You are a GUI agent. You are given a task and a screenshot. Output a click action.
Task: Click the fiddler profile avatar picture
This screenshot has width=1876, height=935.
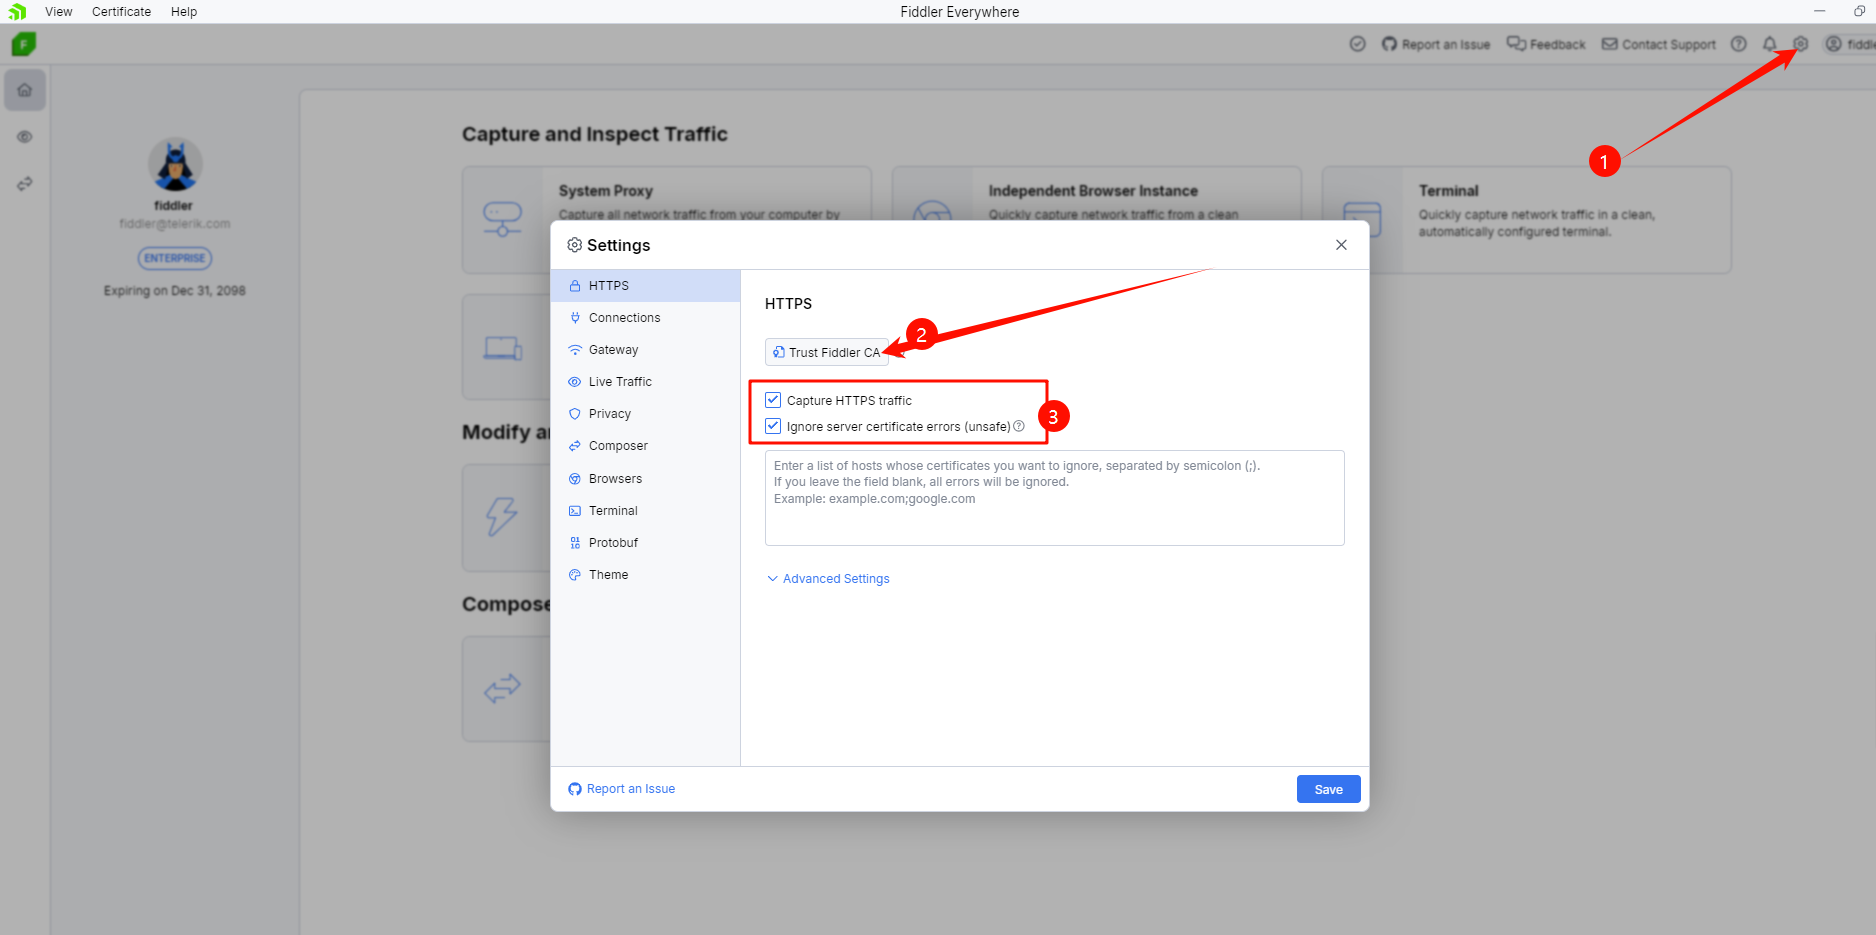(175, 165)
